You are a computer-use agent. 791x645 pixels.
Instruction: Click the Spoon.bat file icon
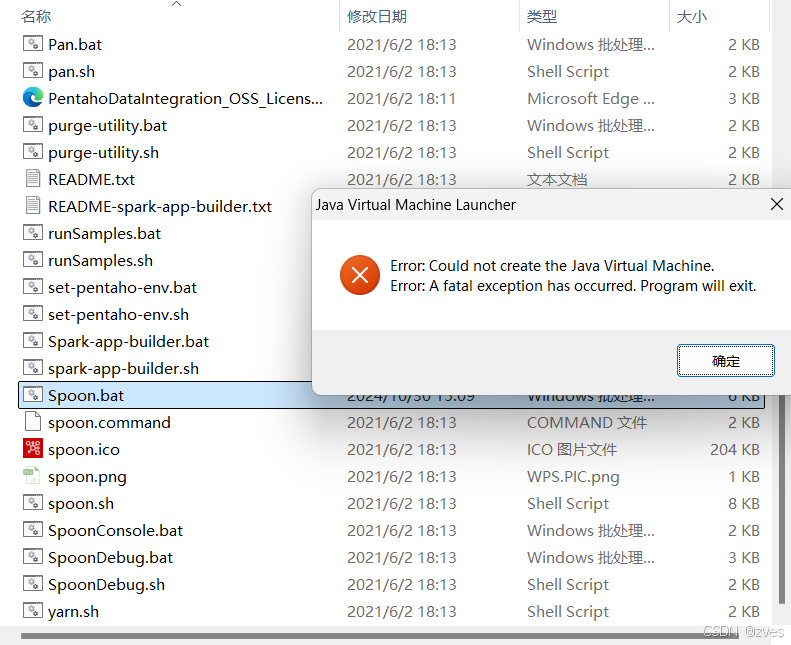(x=33, y=395)
